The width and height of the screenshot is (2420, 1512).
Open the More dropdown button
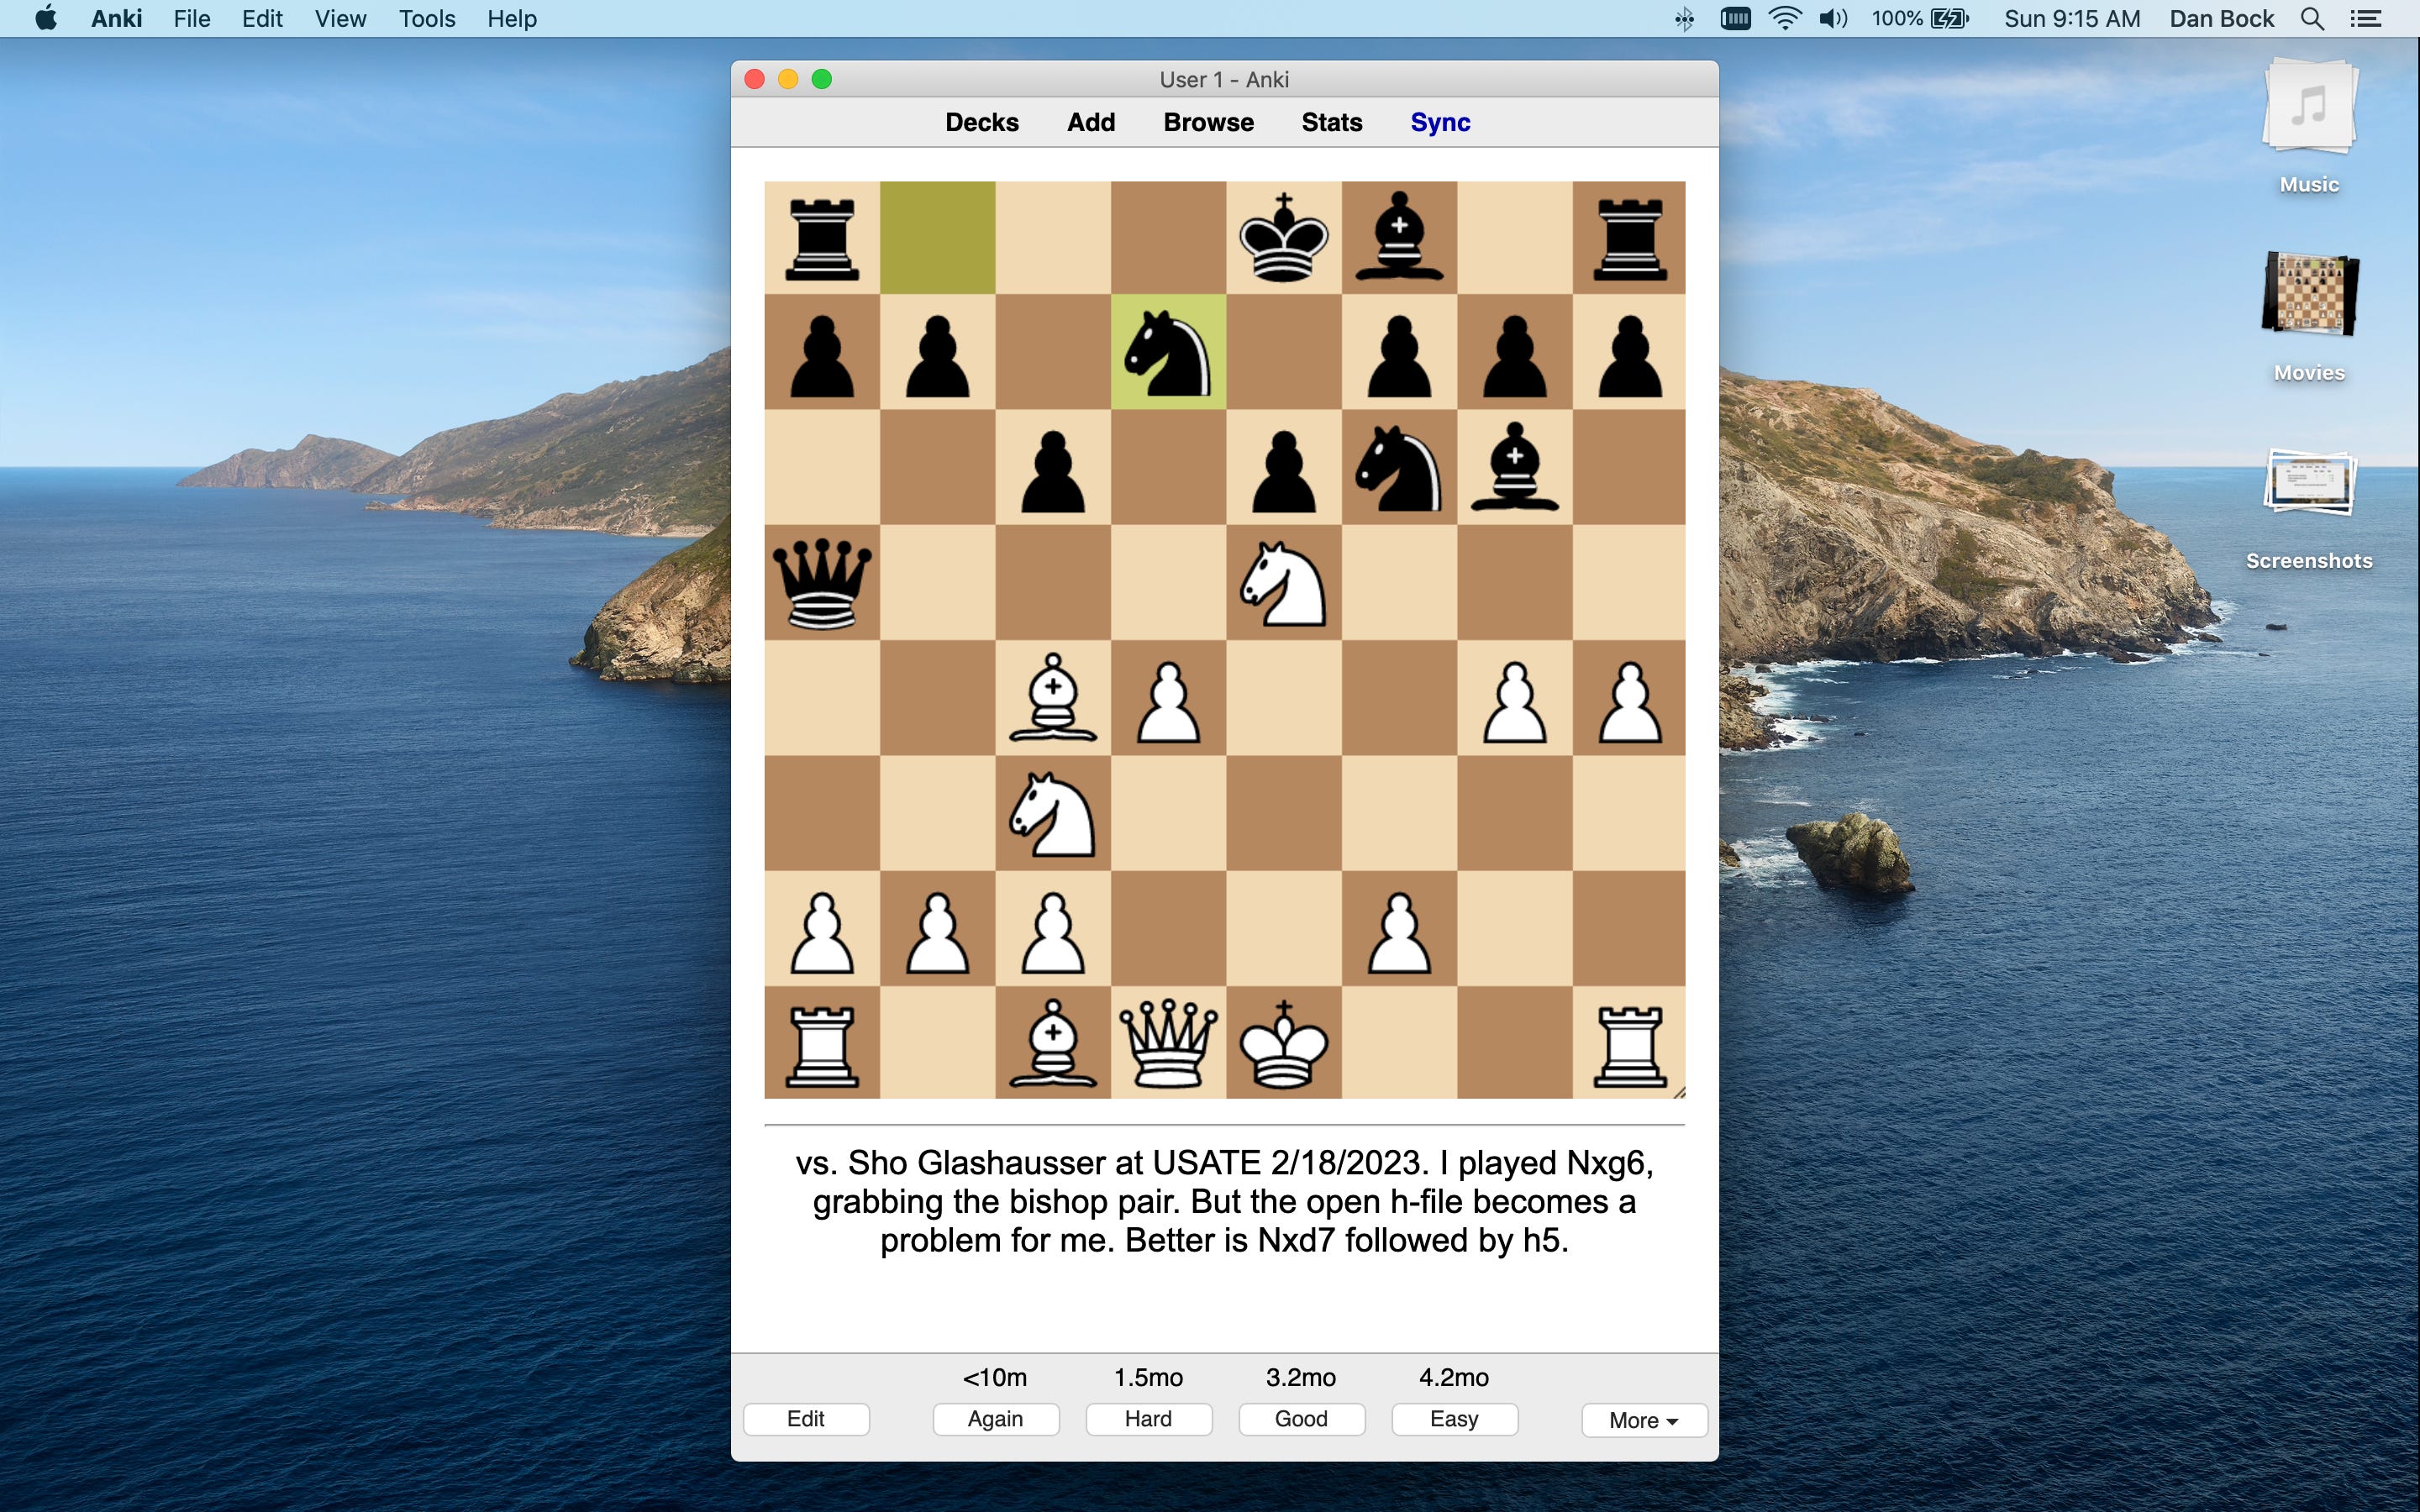click(1643, 1419)
